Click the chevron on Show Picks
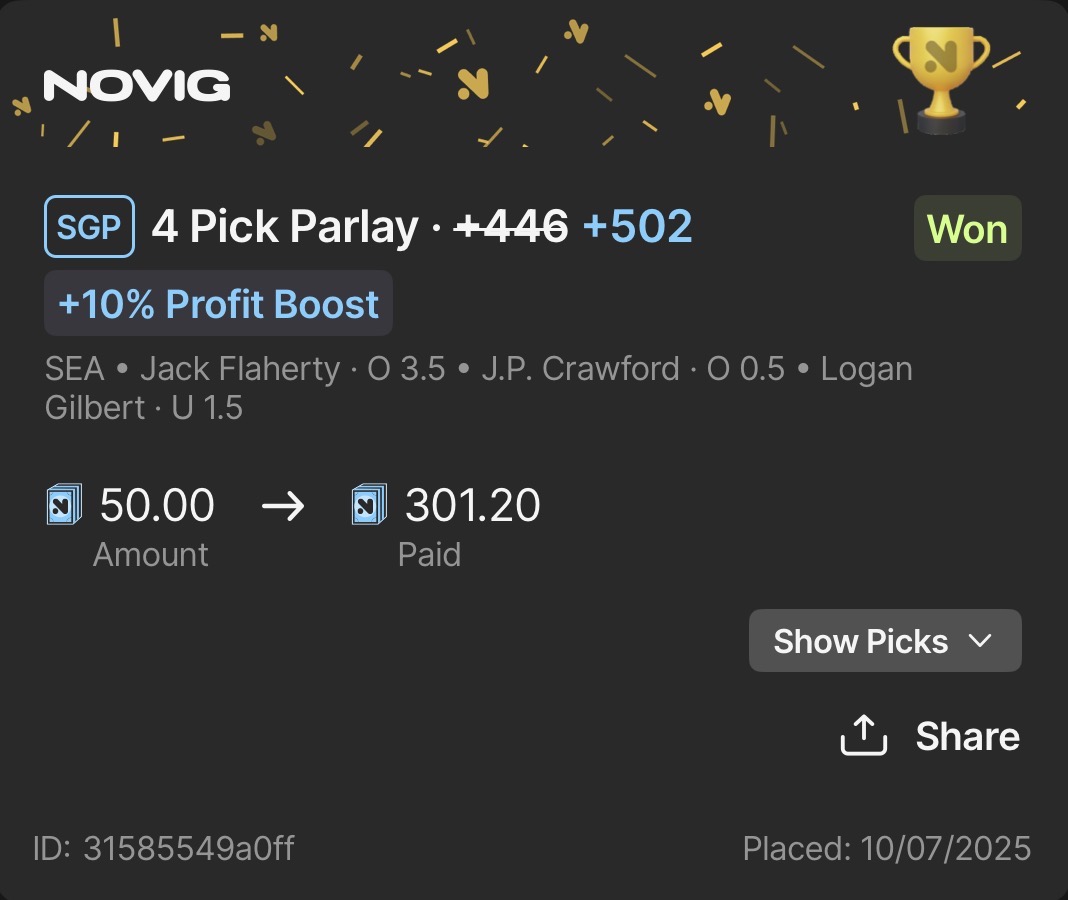The width and height of the screenshot is (1068, 900). (x=981, y=641)
